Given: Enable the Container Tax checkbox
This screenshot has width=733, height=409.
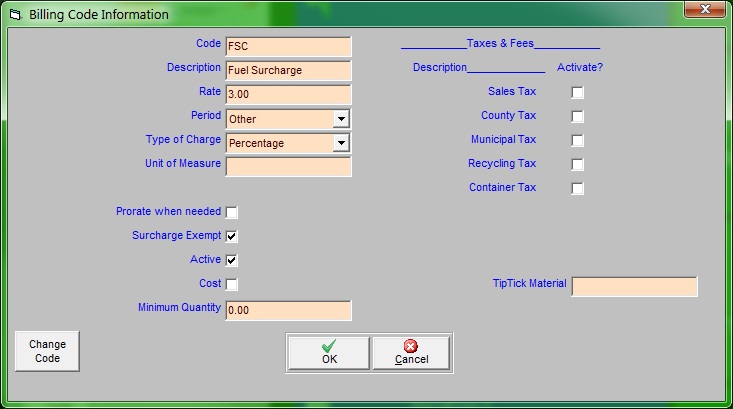Looking at the screenshot, I should pos(577,188).
